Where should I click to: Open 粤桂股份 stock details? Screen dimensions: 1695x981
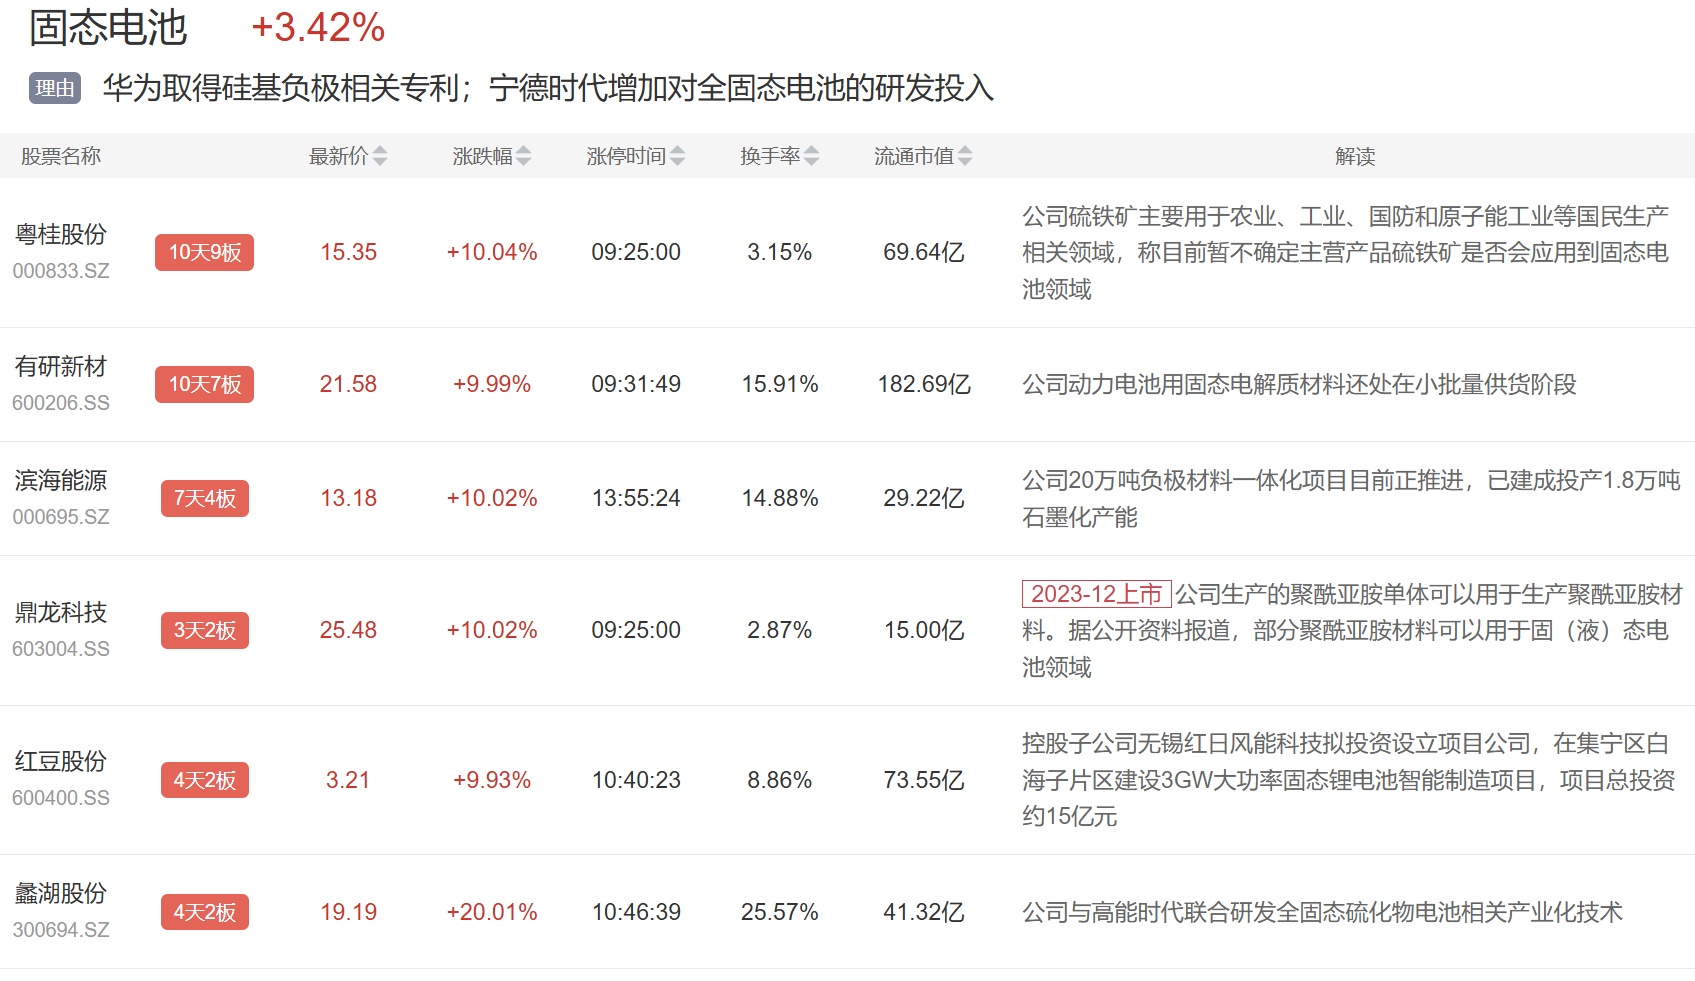(61, 234)
